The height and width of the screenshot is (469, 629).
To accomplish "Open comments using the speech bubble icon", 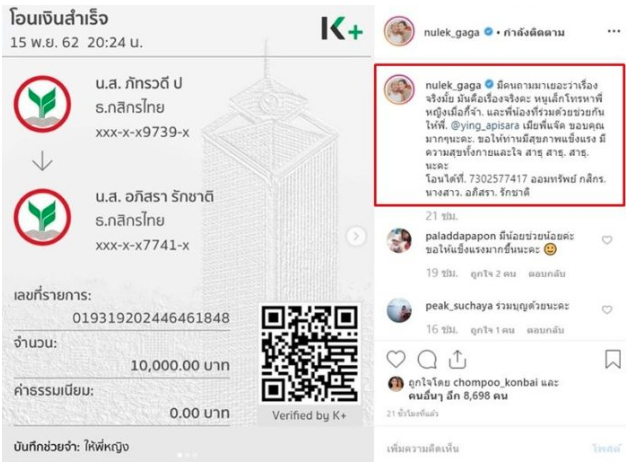I will click(x=427, y=359).
